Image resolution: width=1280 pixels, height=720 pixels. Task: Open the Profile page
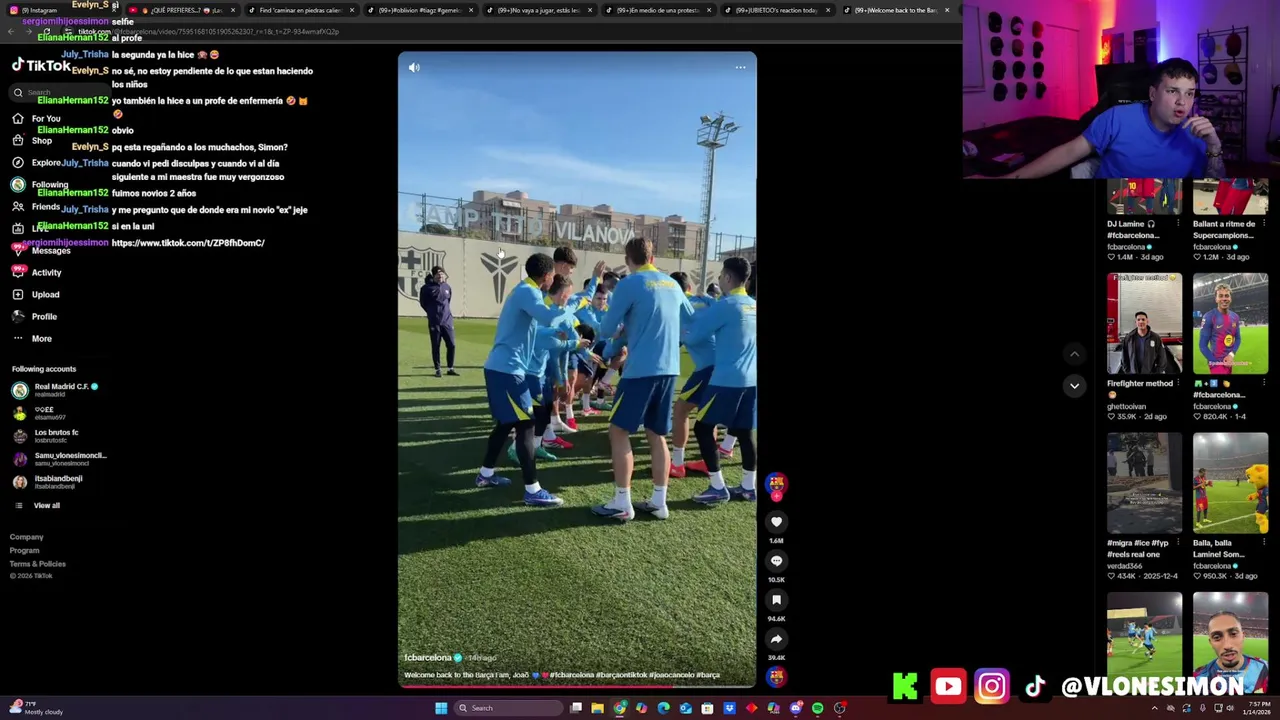(34, 316)
